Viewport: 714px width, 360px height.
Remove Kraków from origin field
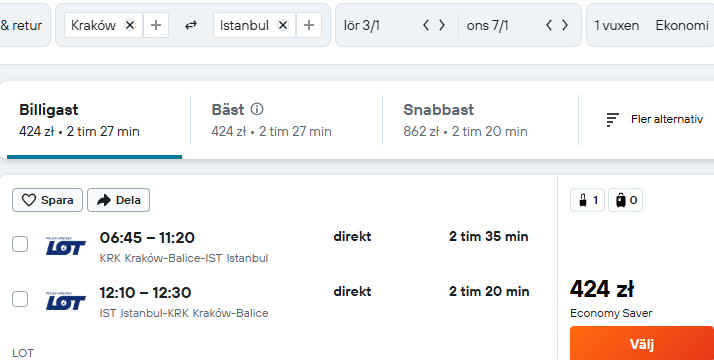(130, 25)
